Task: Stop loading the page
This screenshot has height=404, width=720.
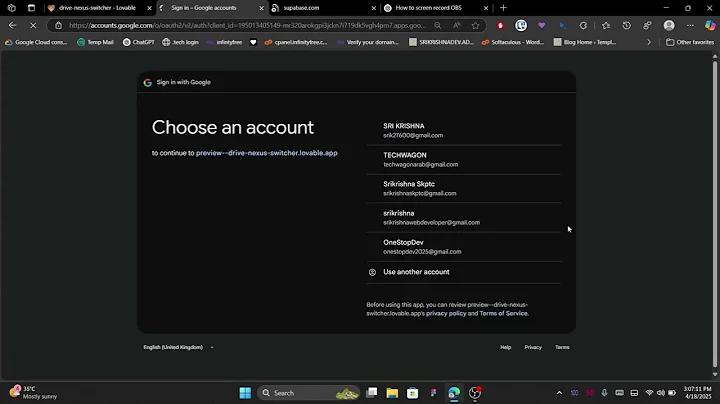Action: click(33, 26)
